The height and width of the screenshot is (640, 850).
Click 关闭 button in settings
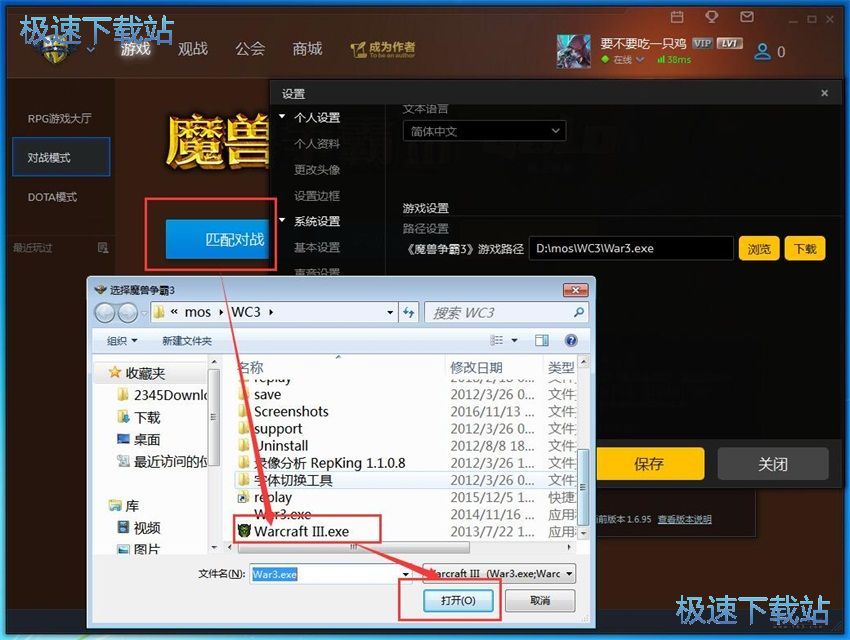[773, 464]
